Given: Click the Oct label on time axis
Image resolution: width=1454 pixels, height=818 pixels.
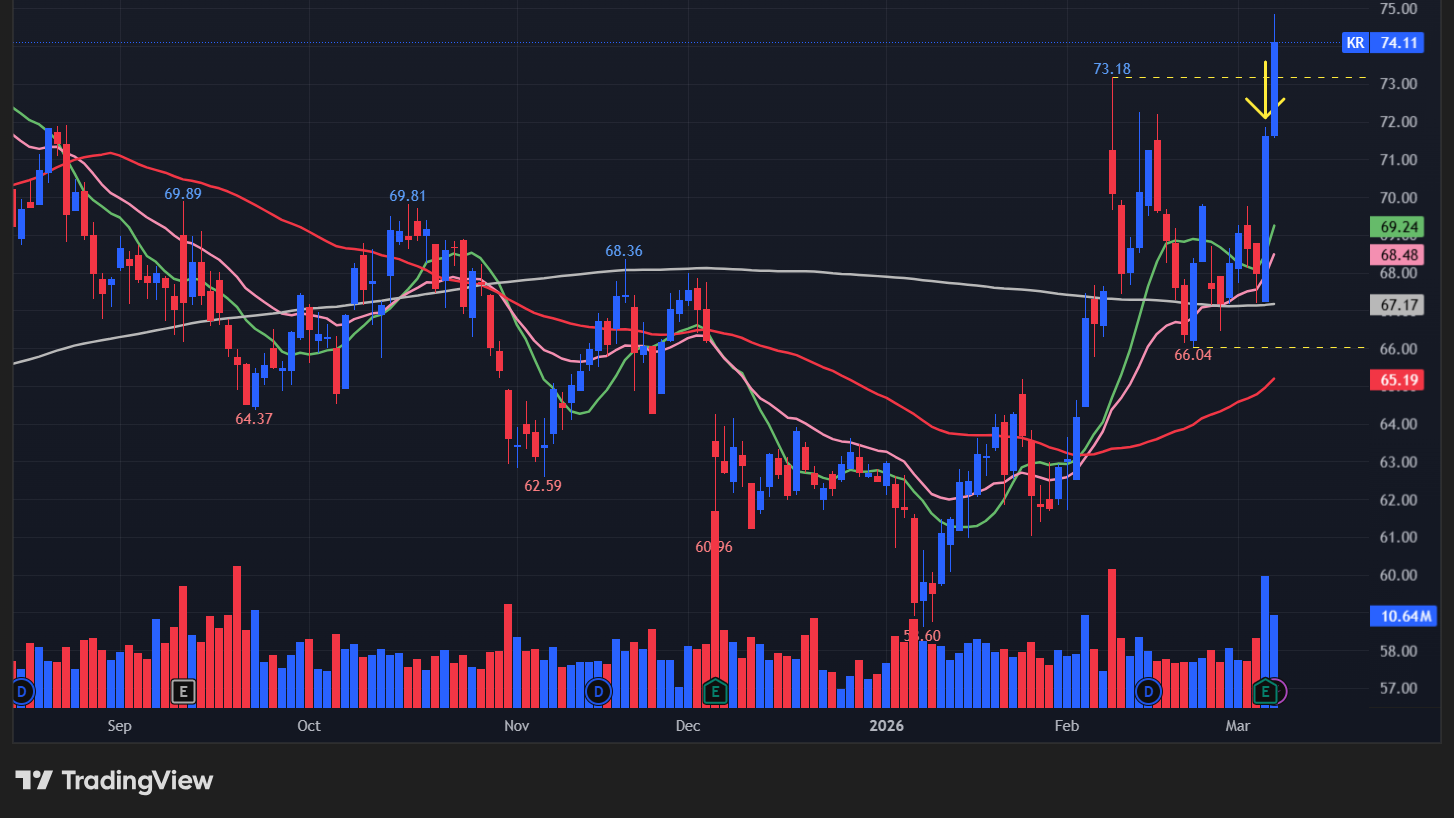Looking at the screenshot, I should tap(309, 726).
